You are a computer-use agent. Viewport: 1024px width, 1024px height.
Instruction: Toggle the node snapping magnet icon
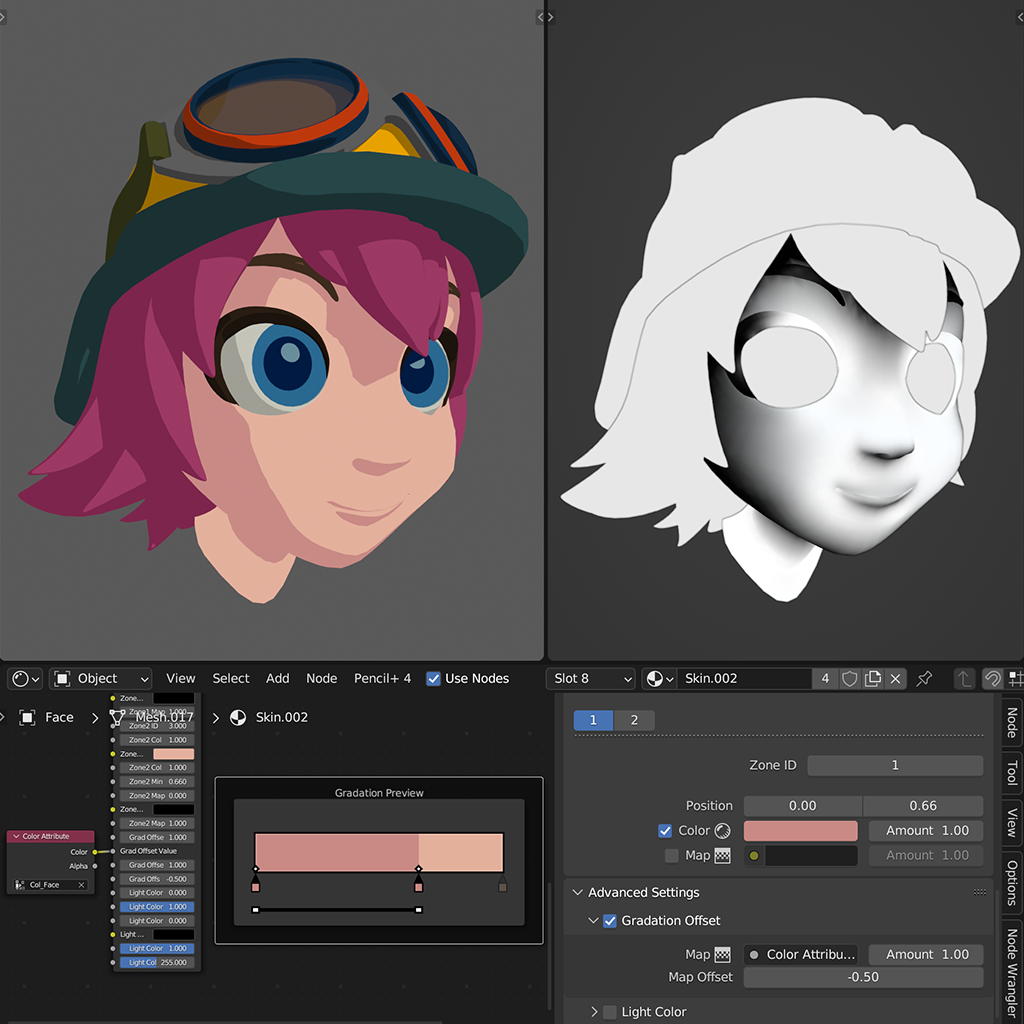(x=993, y=678)
